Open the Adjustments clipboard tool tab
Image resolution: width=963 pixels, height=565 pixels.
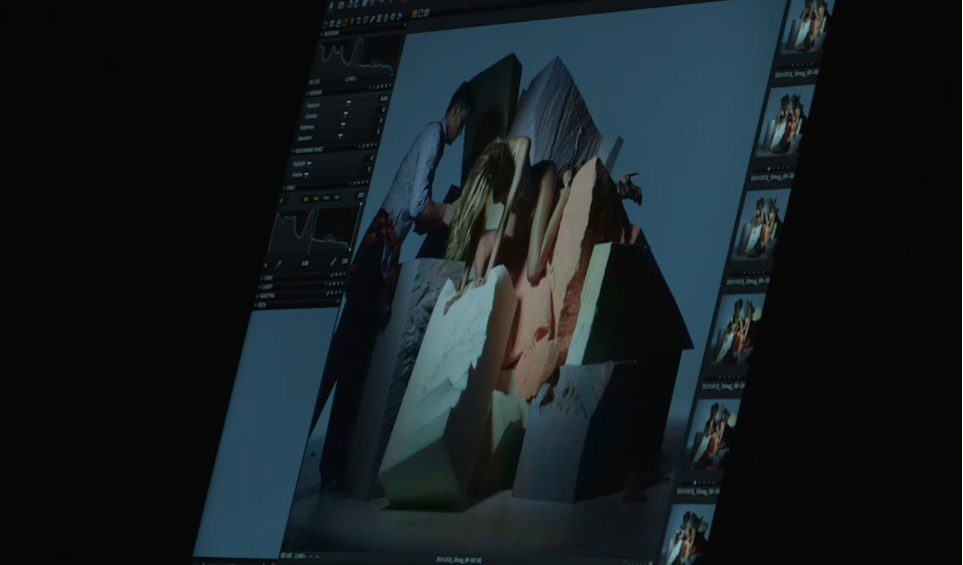pyautogui.click(x=379, y=18)
